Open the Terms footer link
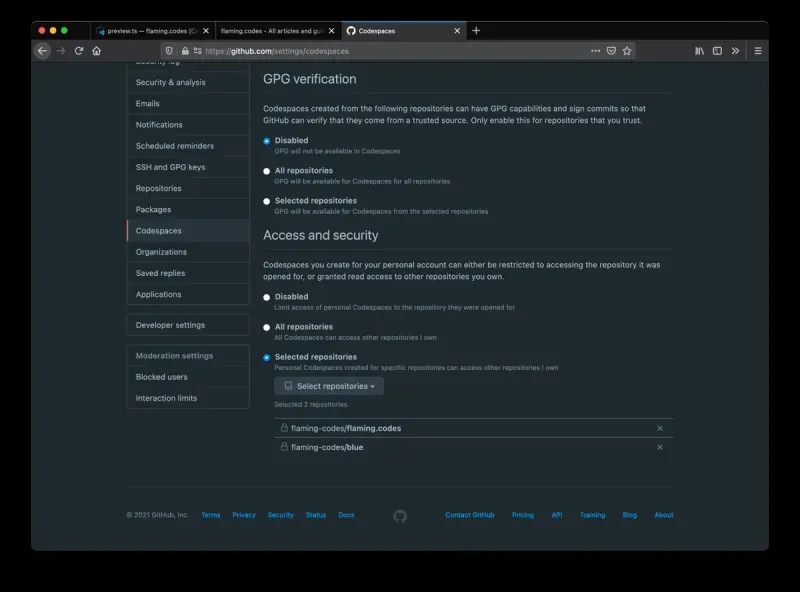 pos(211,515)
